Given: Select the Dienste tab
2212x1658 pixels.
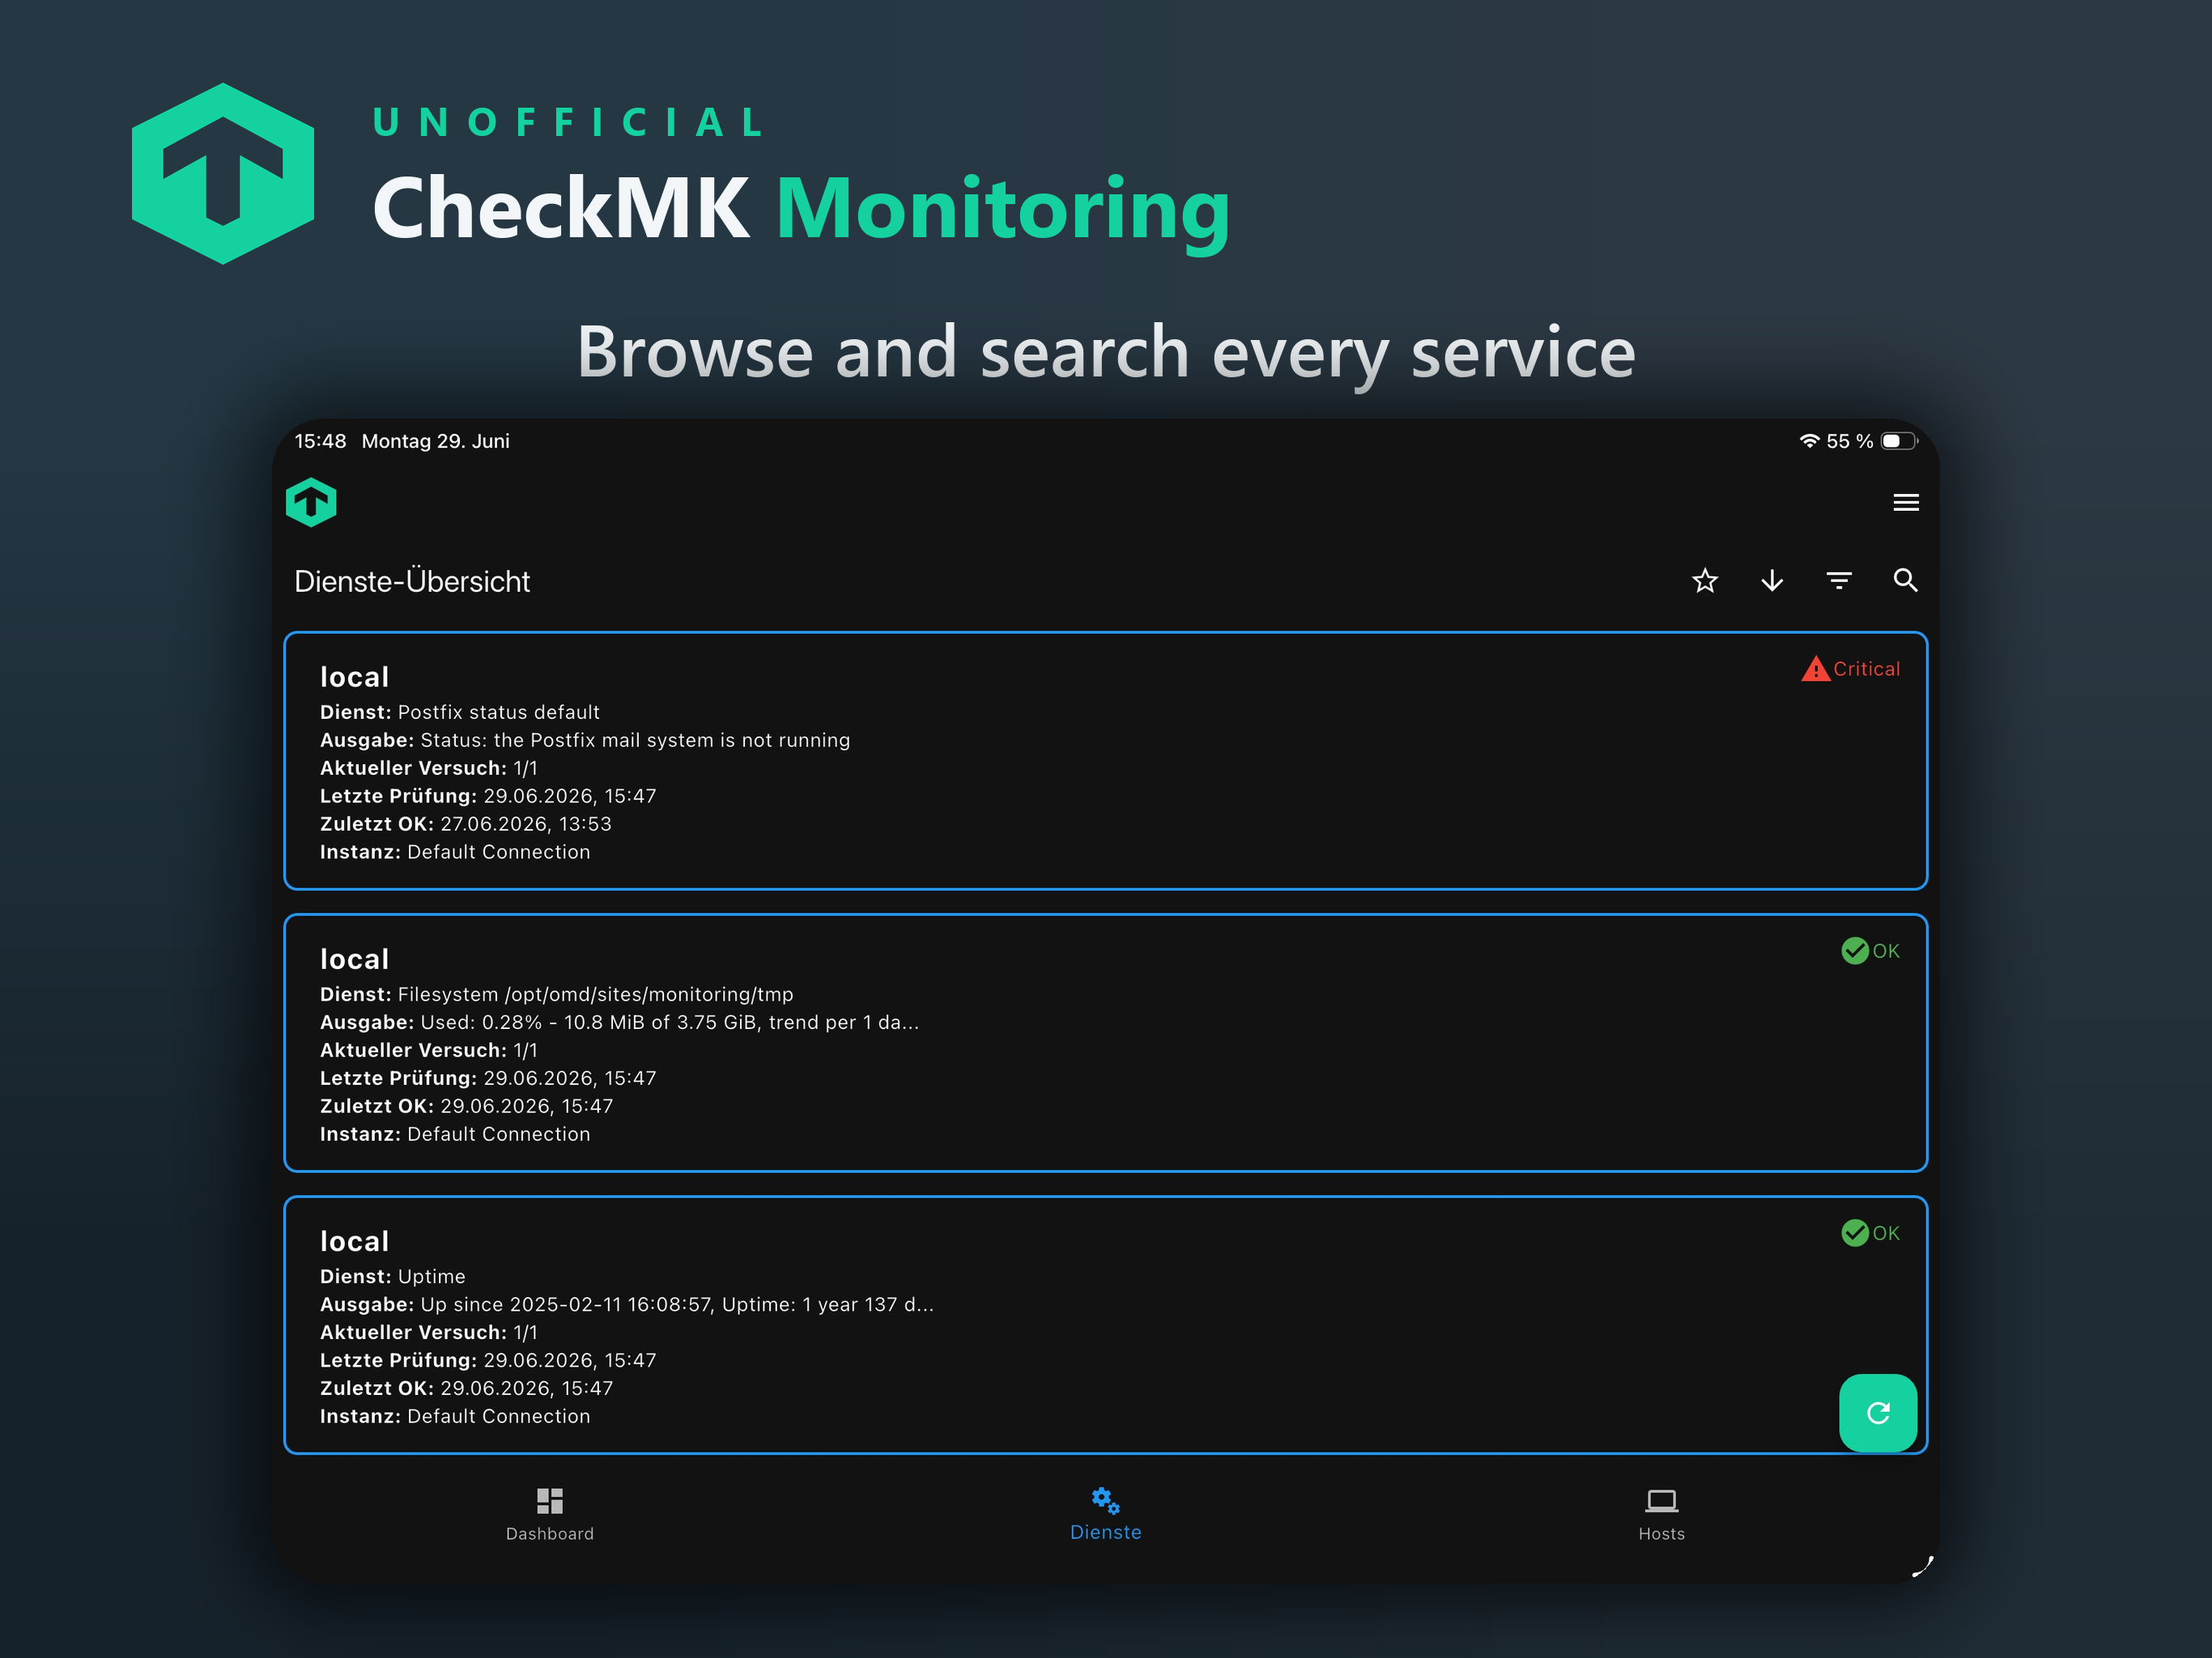Looking at the screenshot, I should tap(1105, 1514).
